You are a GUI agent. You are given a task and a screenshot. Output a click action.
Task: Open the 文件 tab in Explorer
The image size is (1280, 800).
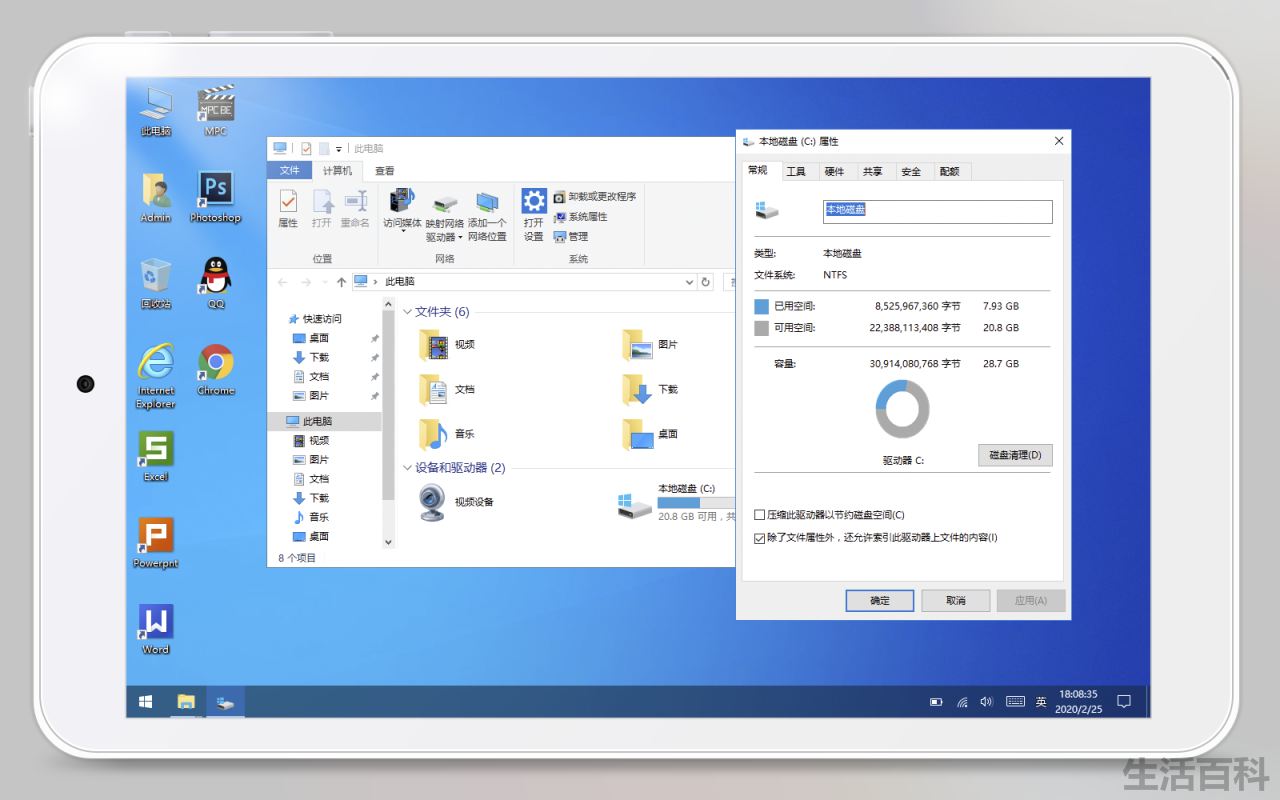tap(289, 171)
